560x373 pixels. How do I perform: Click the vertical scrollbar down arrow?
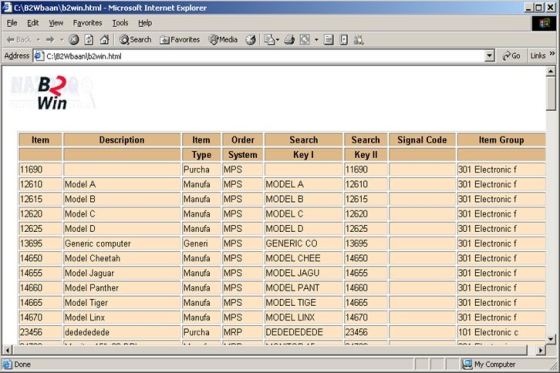[551, 338]
